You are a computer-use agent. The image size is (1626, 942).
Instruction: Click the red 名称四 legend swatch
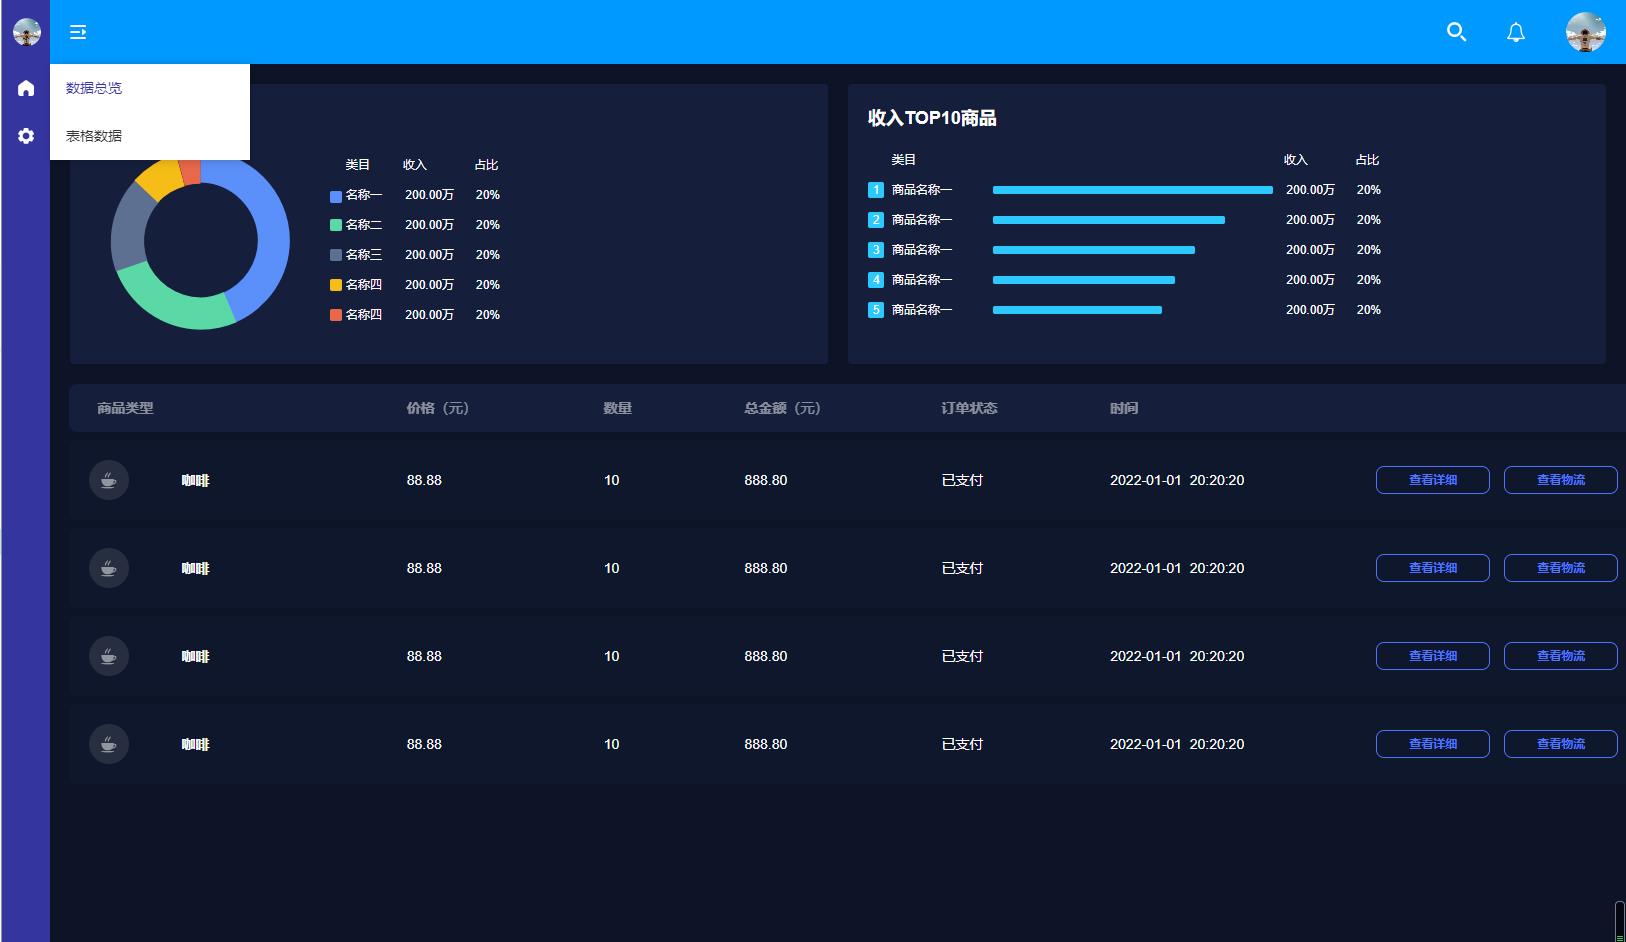tap(336, 316)
